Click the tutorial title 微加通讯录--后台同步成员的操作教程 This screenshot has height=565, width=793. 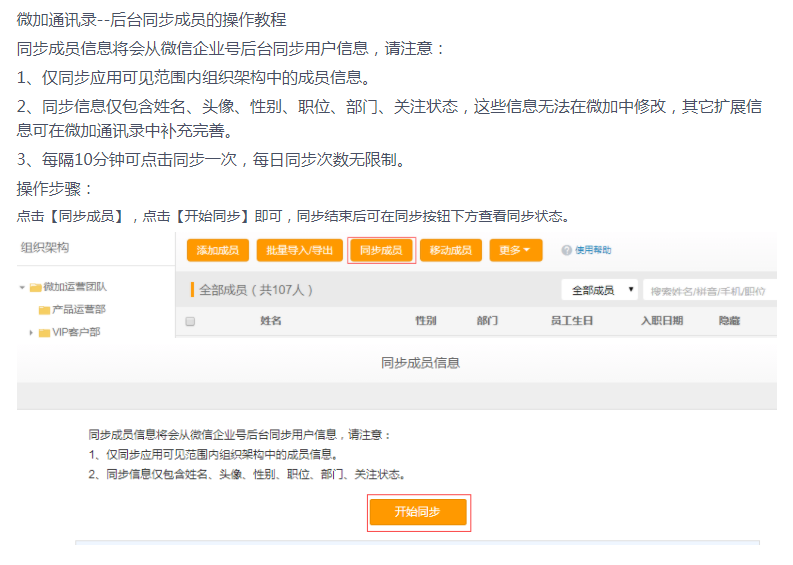[151, 20]
